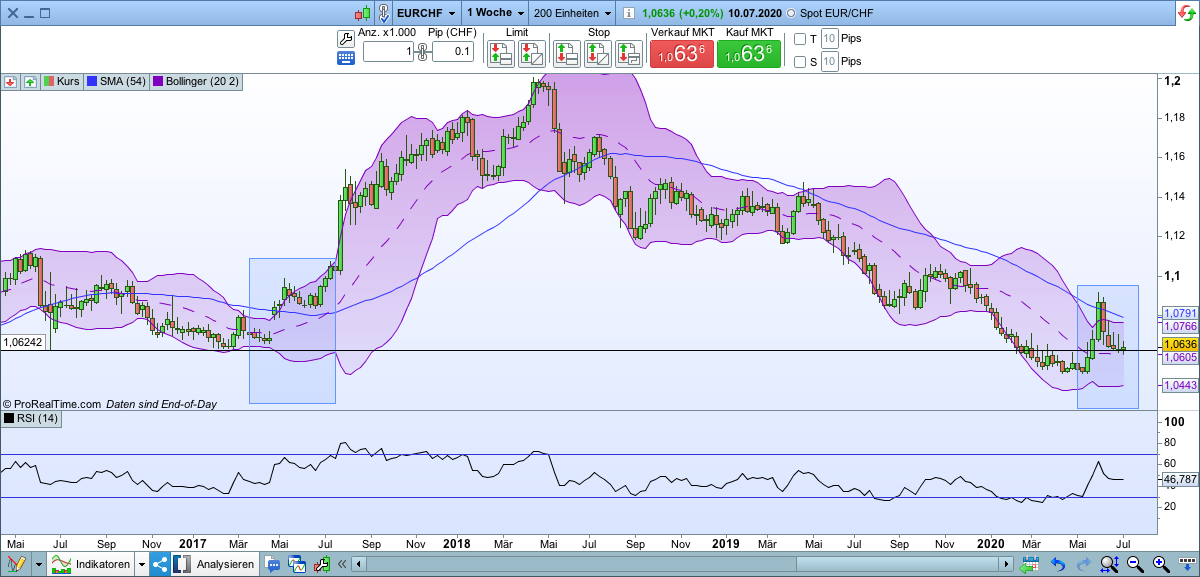1200x577 pixels.
Task: Zoom in using the magnifier icon
Action: point(1159,563)
